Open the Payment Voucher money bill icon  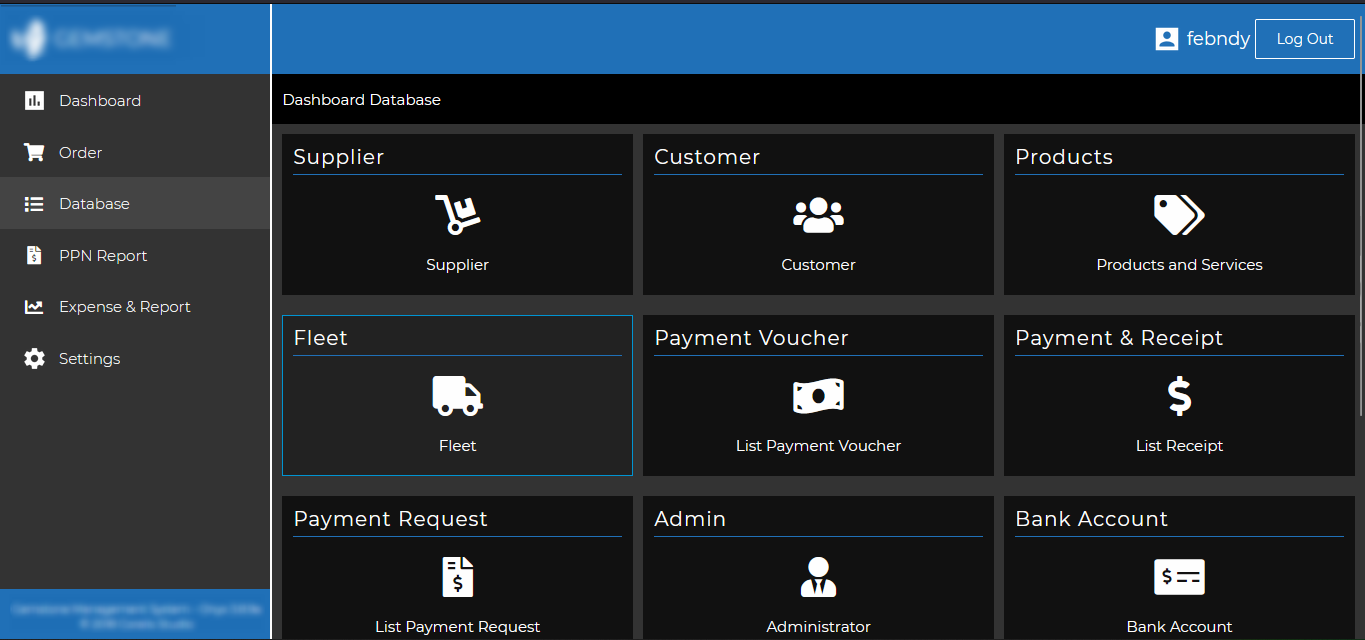[818, 396]
